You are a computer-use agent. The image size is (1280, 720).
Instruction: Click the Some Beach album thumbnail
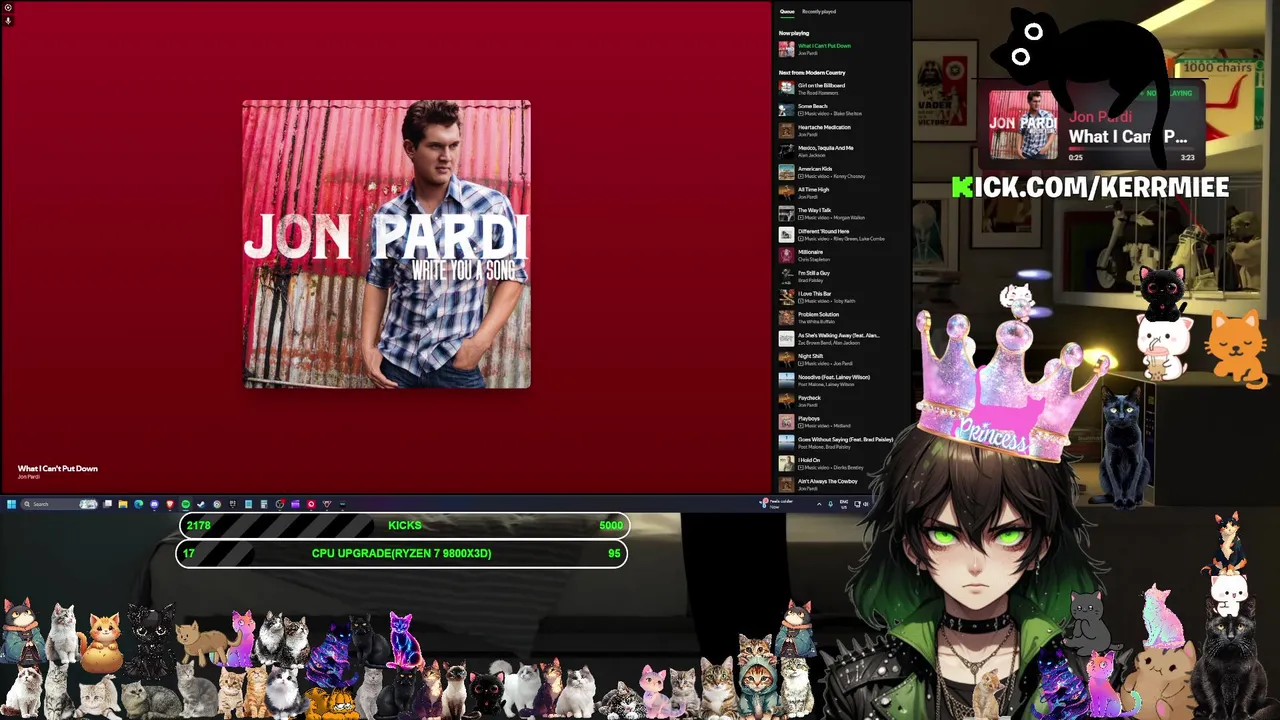(x=786, y=110)
